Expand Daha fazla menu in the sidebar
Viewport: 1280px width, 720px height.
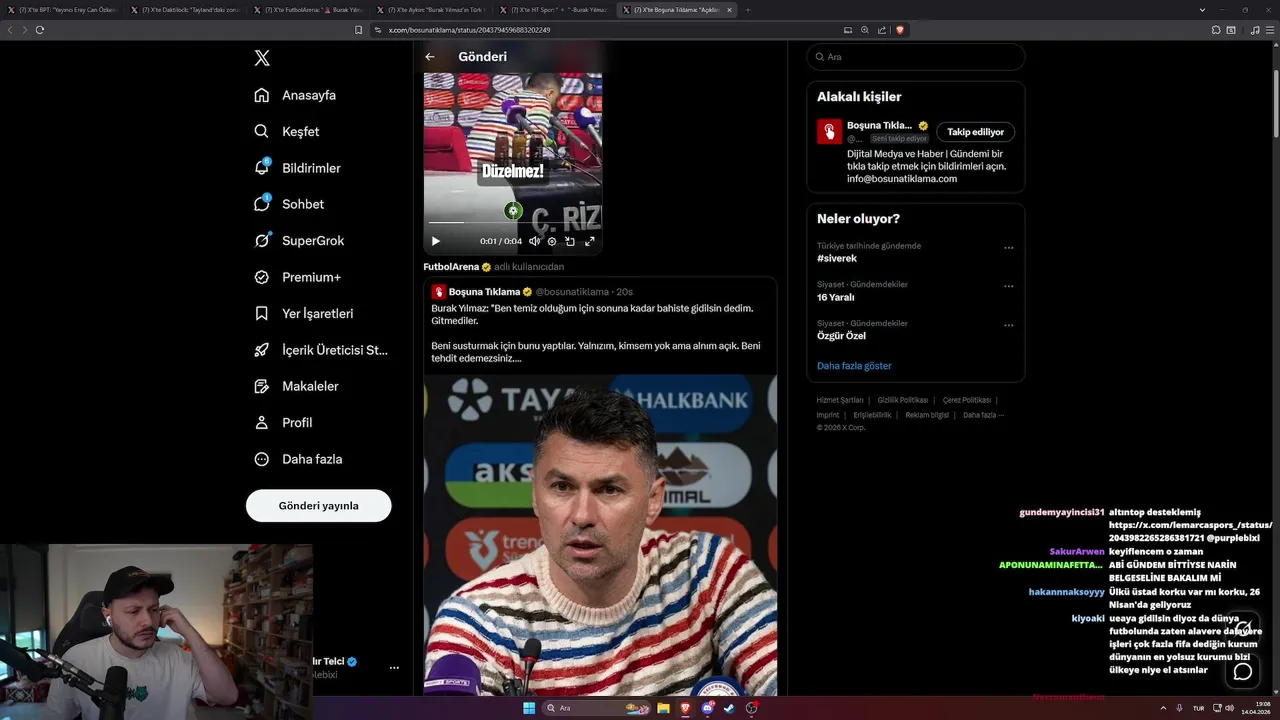(298, 459)
